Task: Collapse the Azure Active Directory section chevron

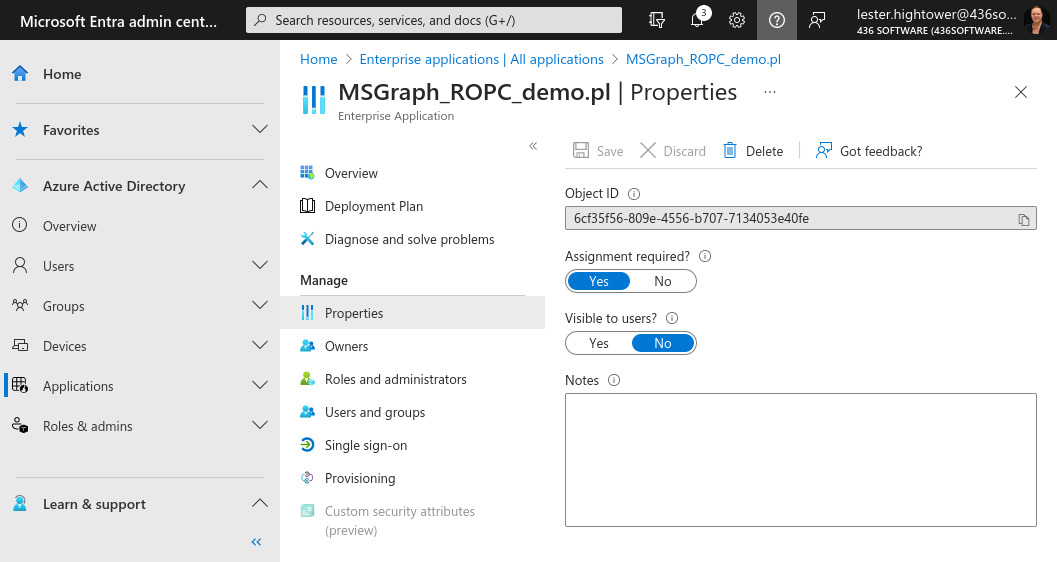Action: point(260,185)
